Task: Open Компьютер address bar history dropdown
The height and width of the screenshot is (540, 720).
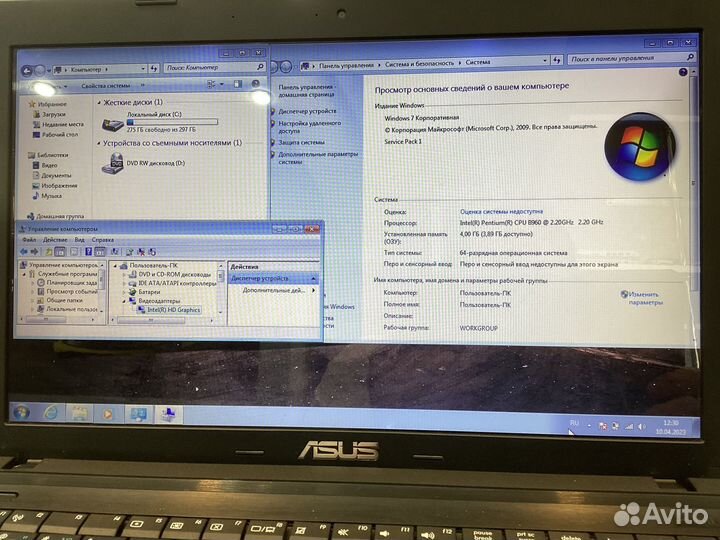Action: [x=143, y=69]
